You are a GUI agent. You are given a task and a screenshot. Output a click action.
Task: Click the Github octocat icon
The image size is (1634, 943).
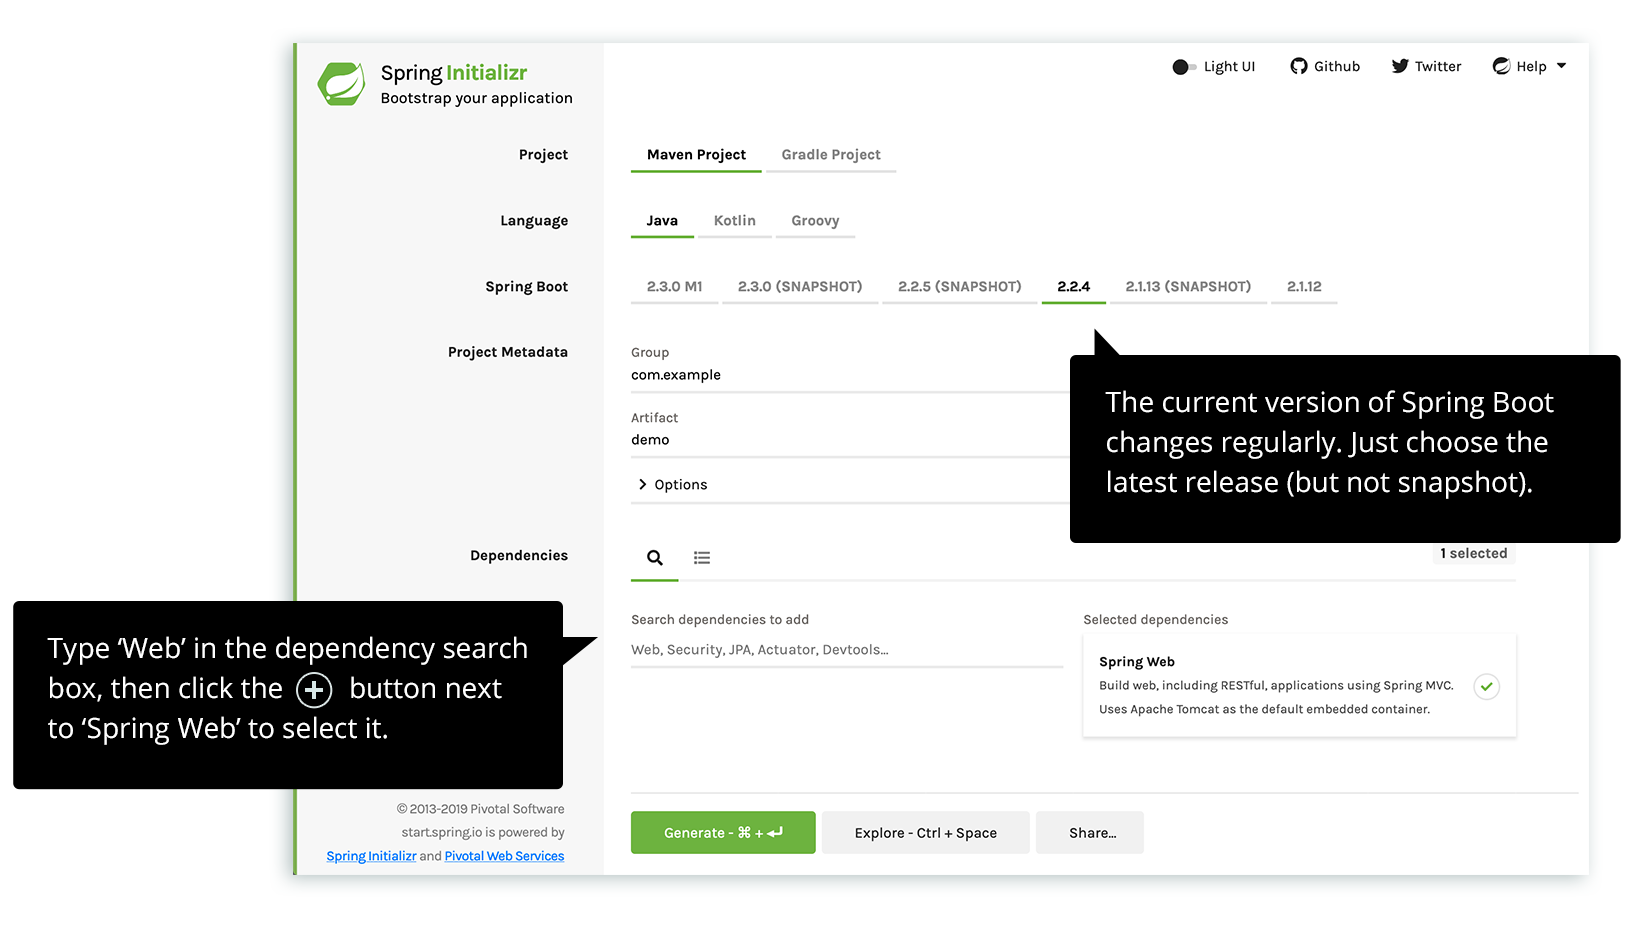tap(1299, 66)
